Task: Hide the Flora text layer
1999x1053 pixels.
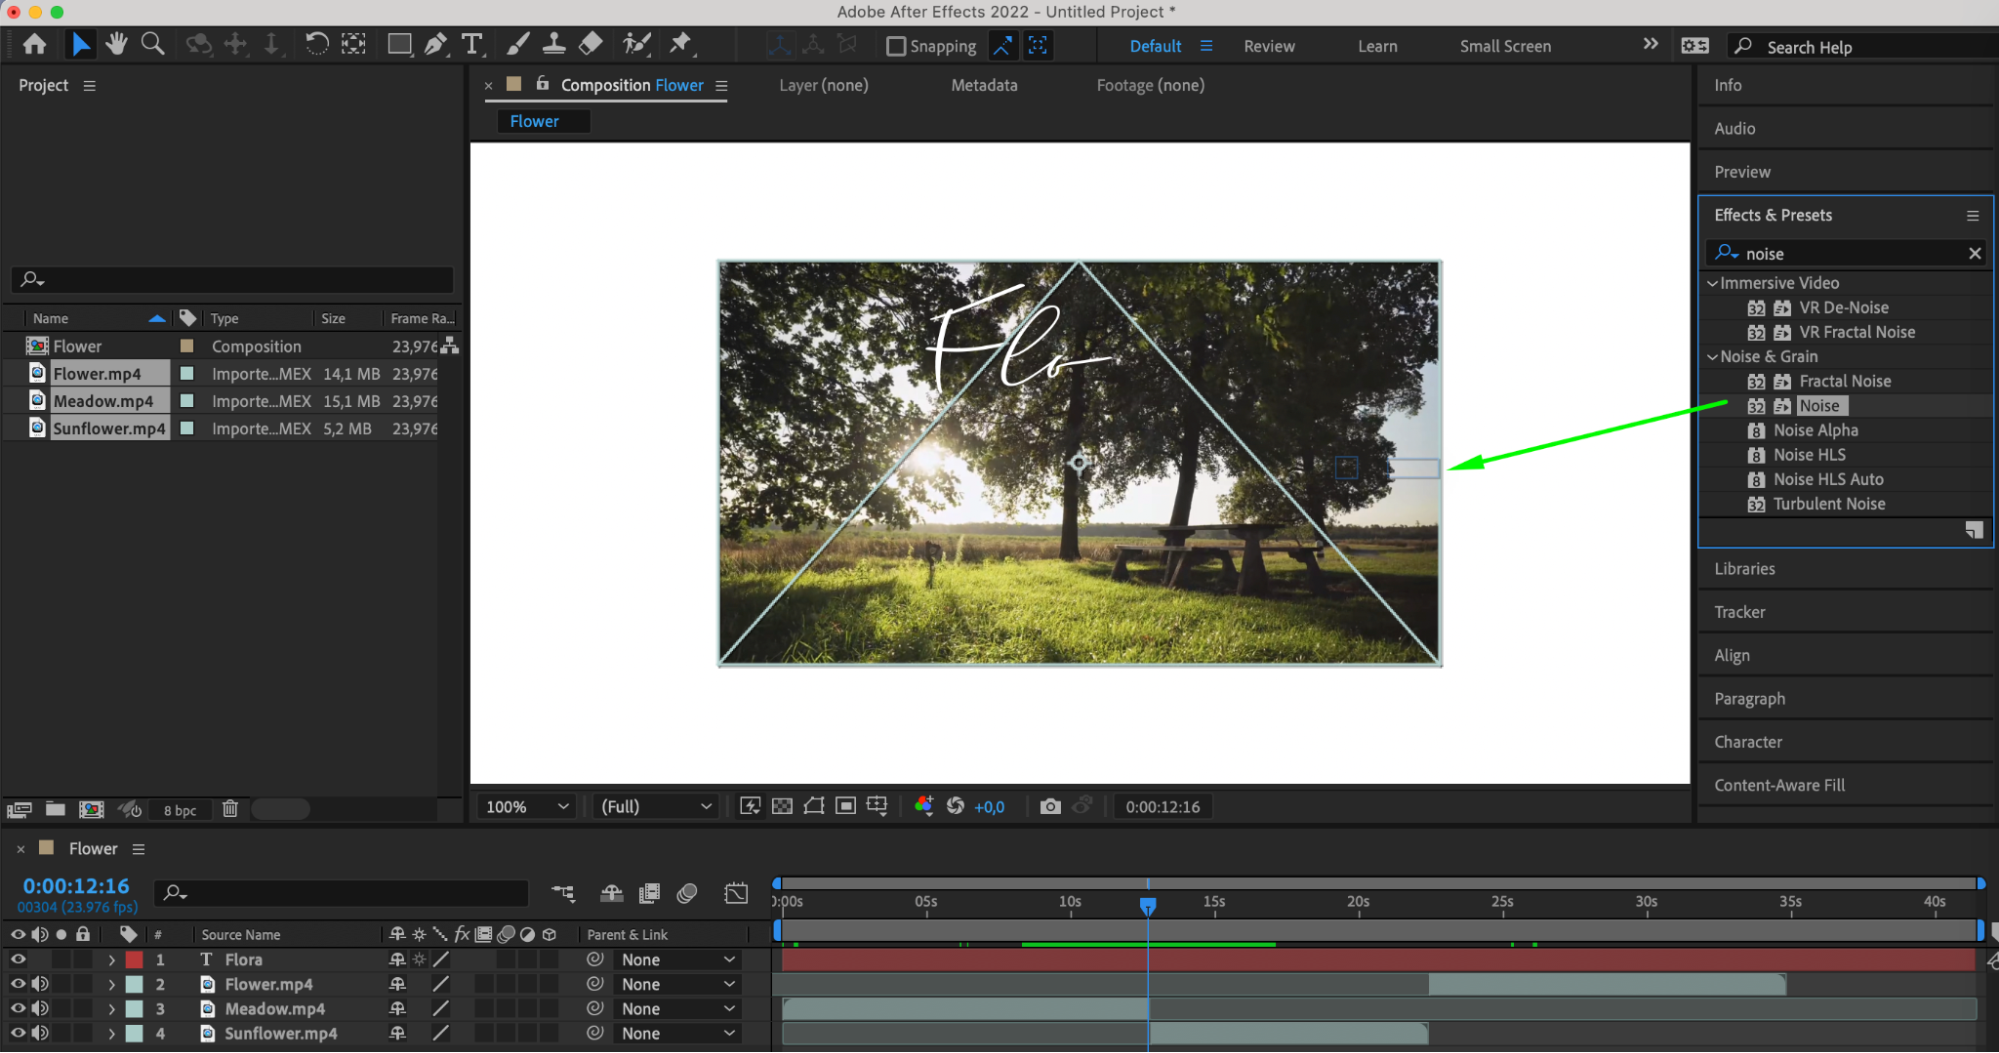Action: (18, 959)
